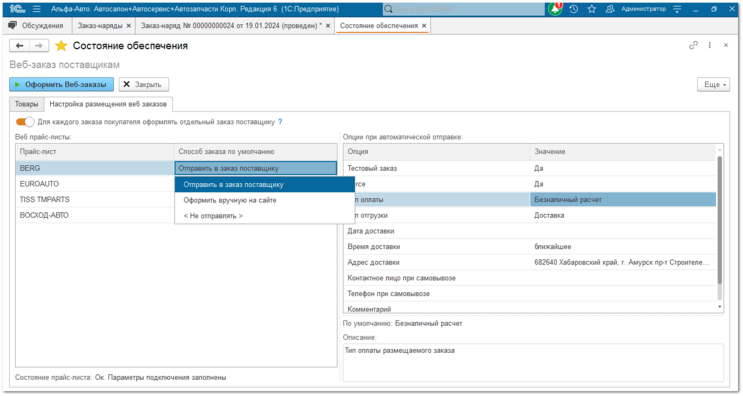Open the Еще dropdown menu
Image resolution: width=743 pixels, height=396 pixels.
(x=714, y=84)
